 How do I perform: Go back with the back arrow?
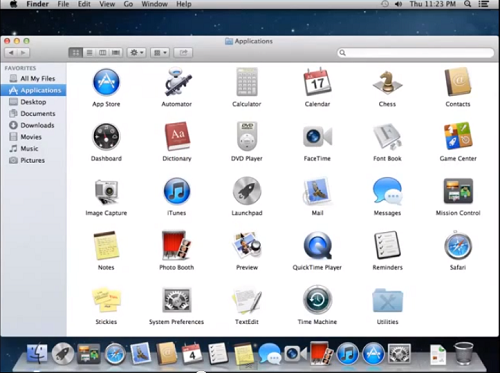[x=11, y=53]
